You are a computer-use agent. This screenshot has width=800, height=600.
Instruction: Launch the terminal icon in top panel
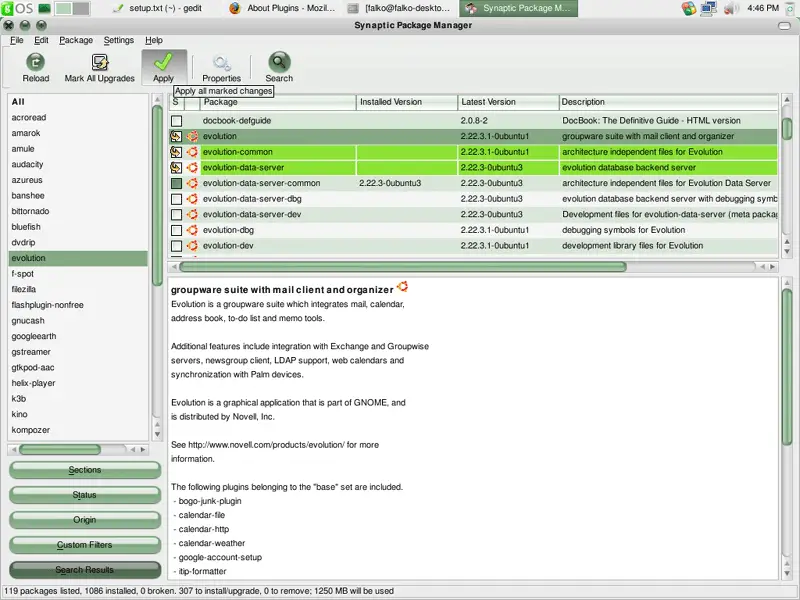pos(44,8)
